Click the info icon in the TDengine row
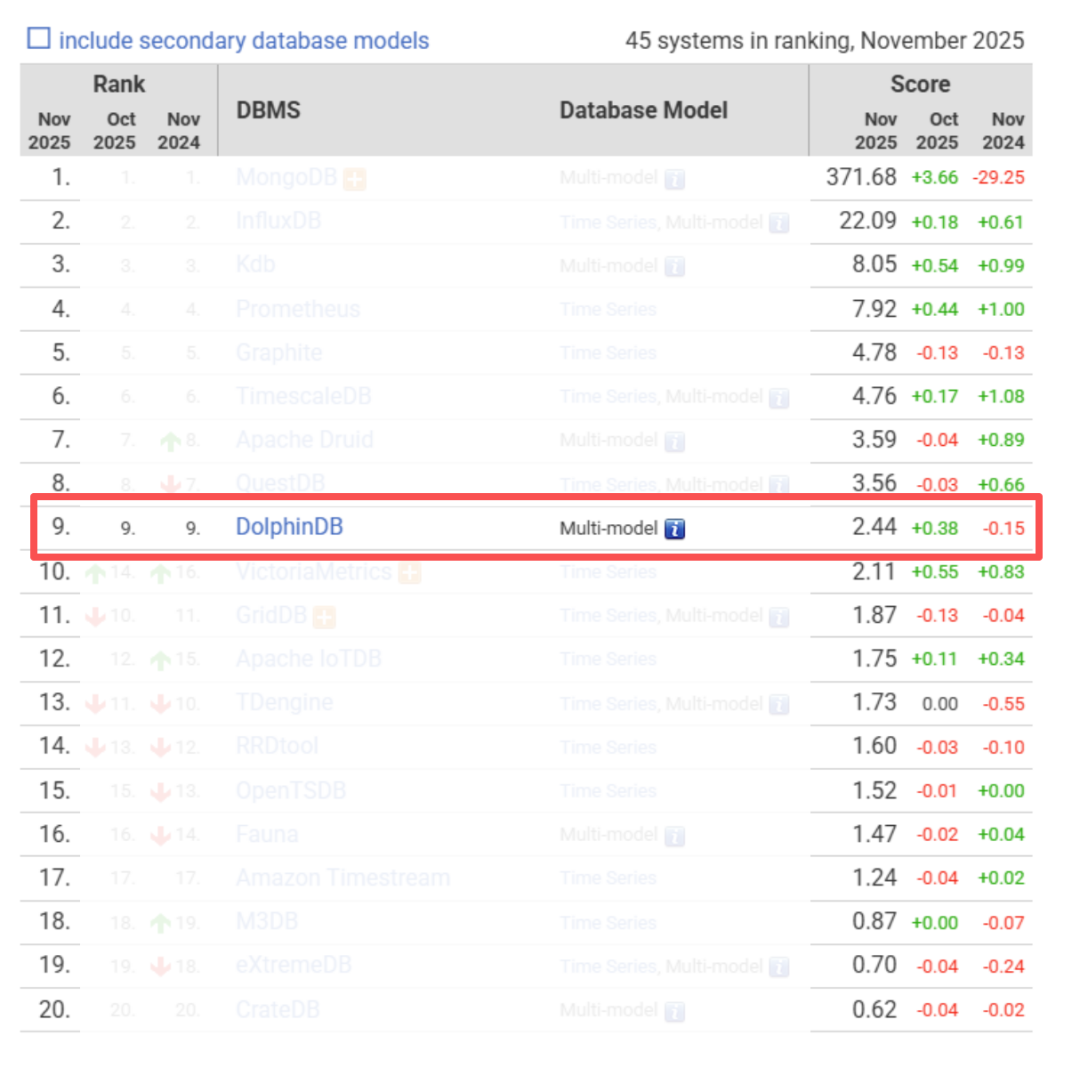 pyautogui.click(x=779, y=704)
